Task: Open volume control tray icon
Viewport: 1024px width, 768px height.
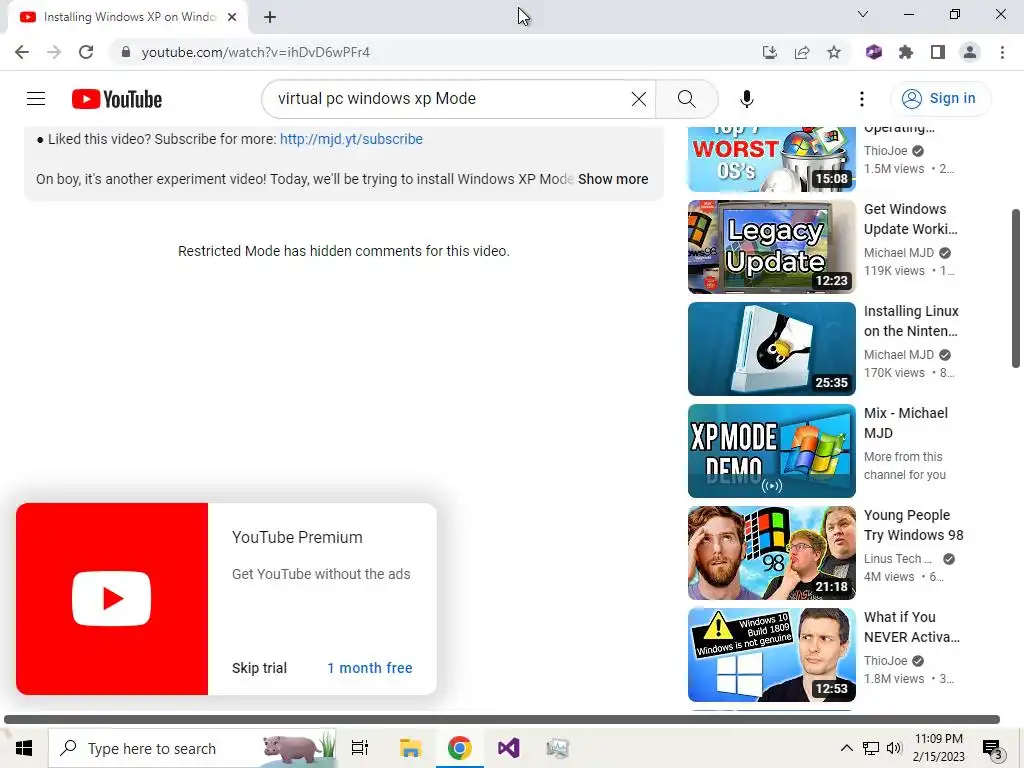Action: pos(894,748)
